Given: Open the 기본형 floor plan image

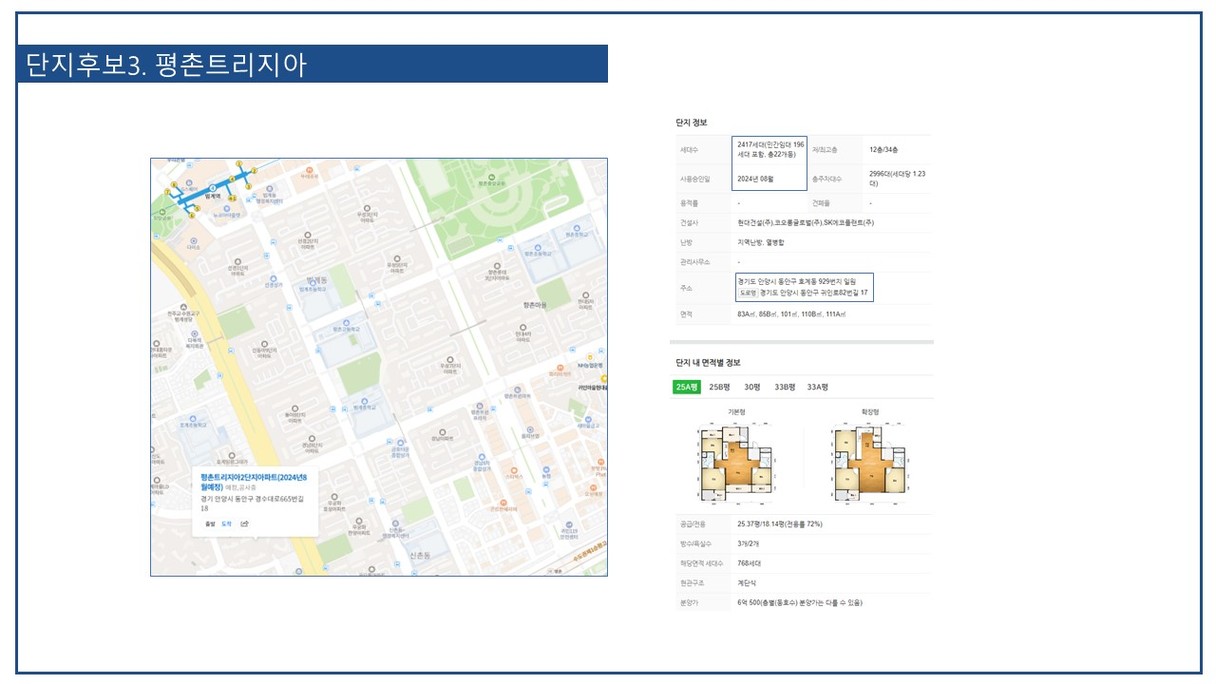Looking at the screenshot, I should click(x=737, y=463).
